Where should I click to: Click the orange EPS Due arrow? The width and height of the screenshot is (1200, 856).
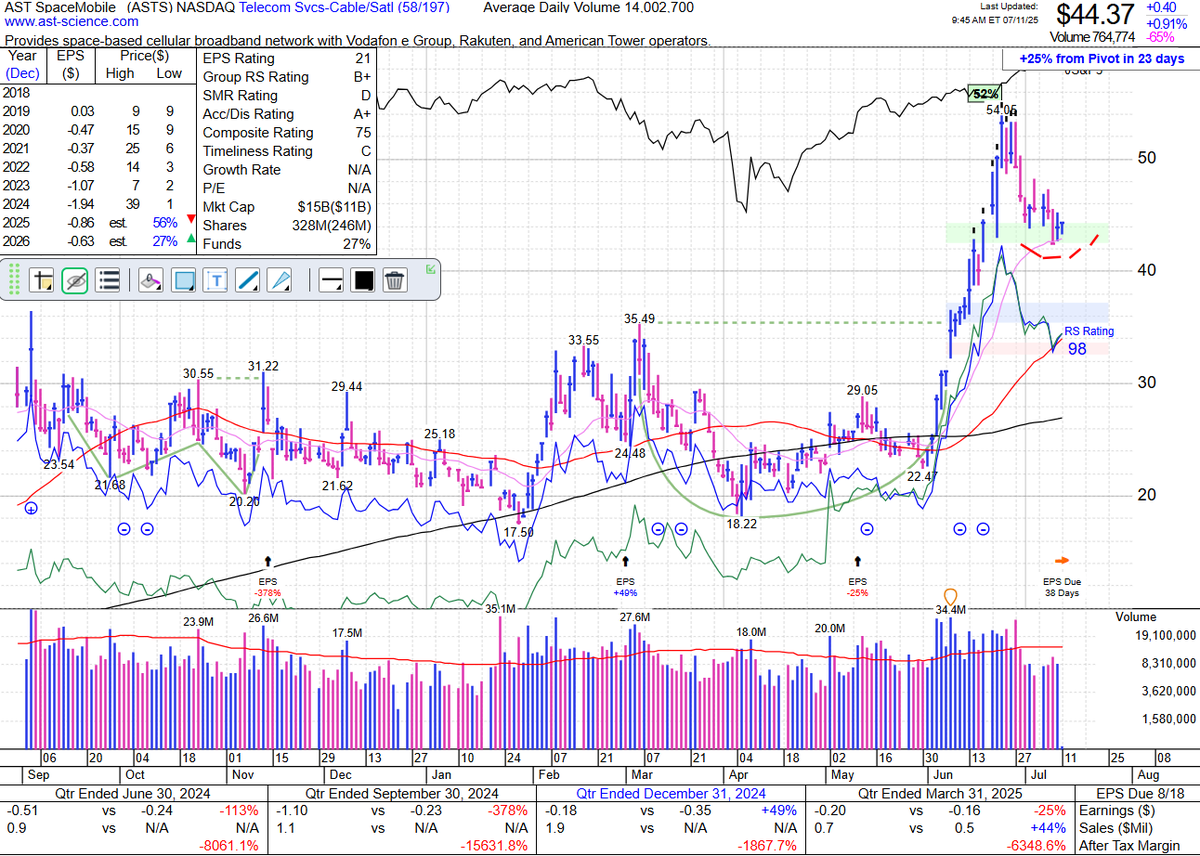[1063, 560]
